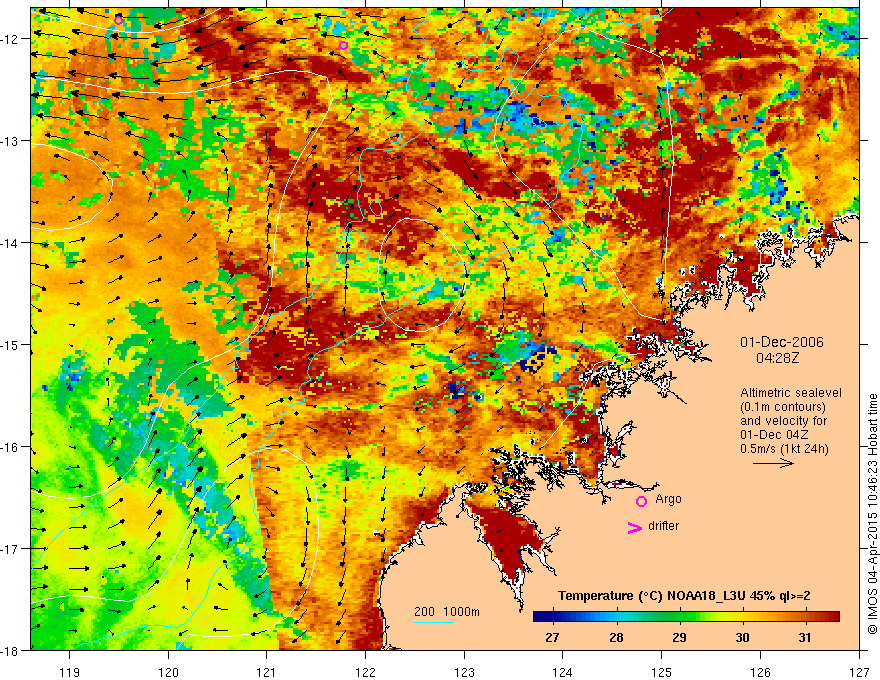This screenshot has height=680, width=880.
Task: Click '01-Dec 04Z' caption line
Action: click(x=775, y=435)
